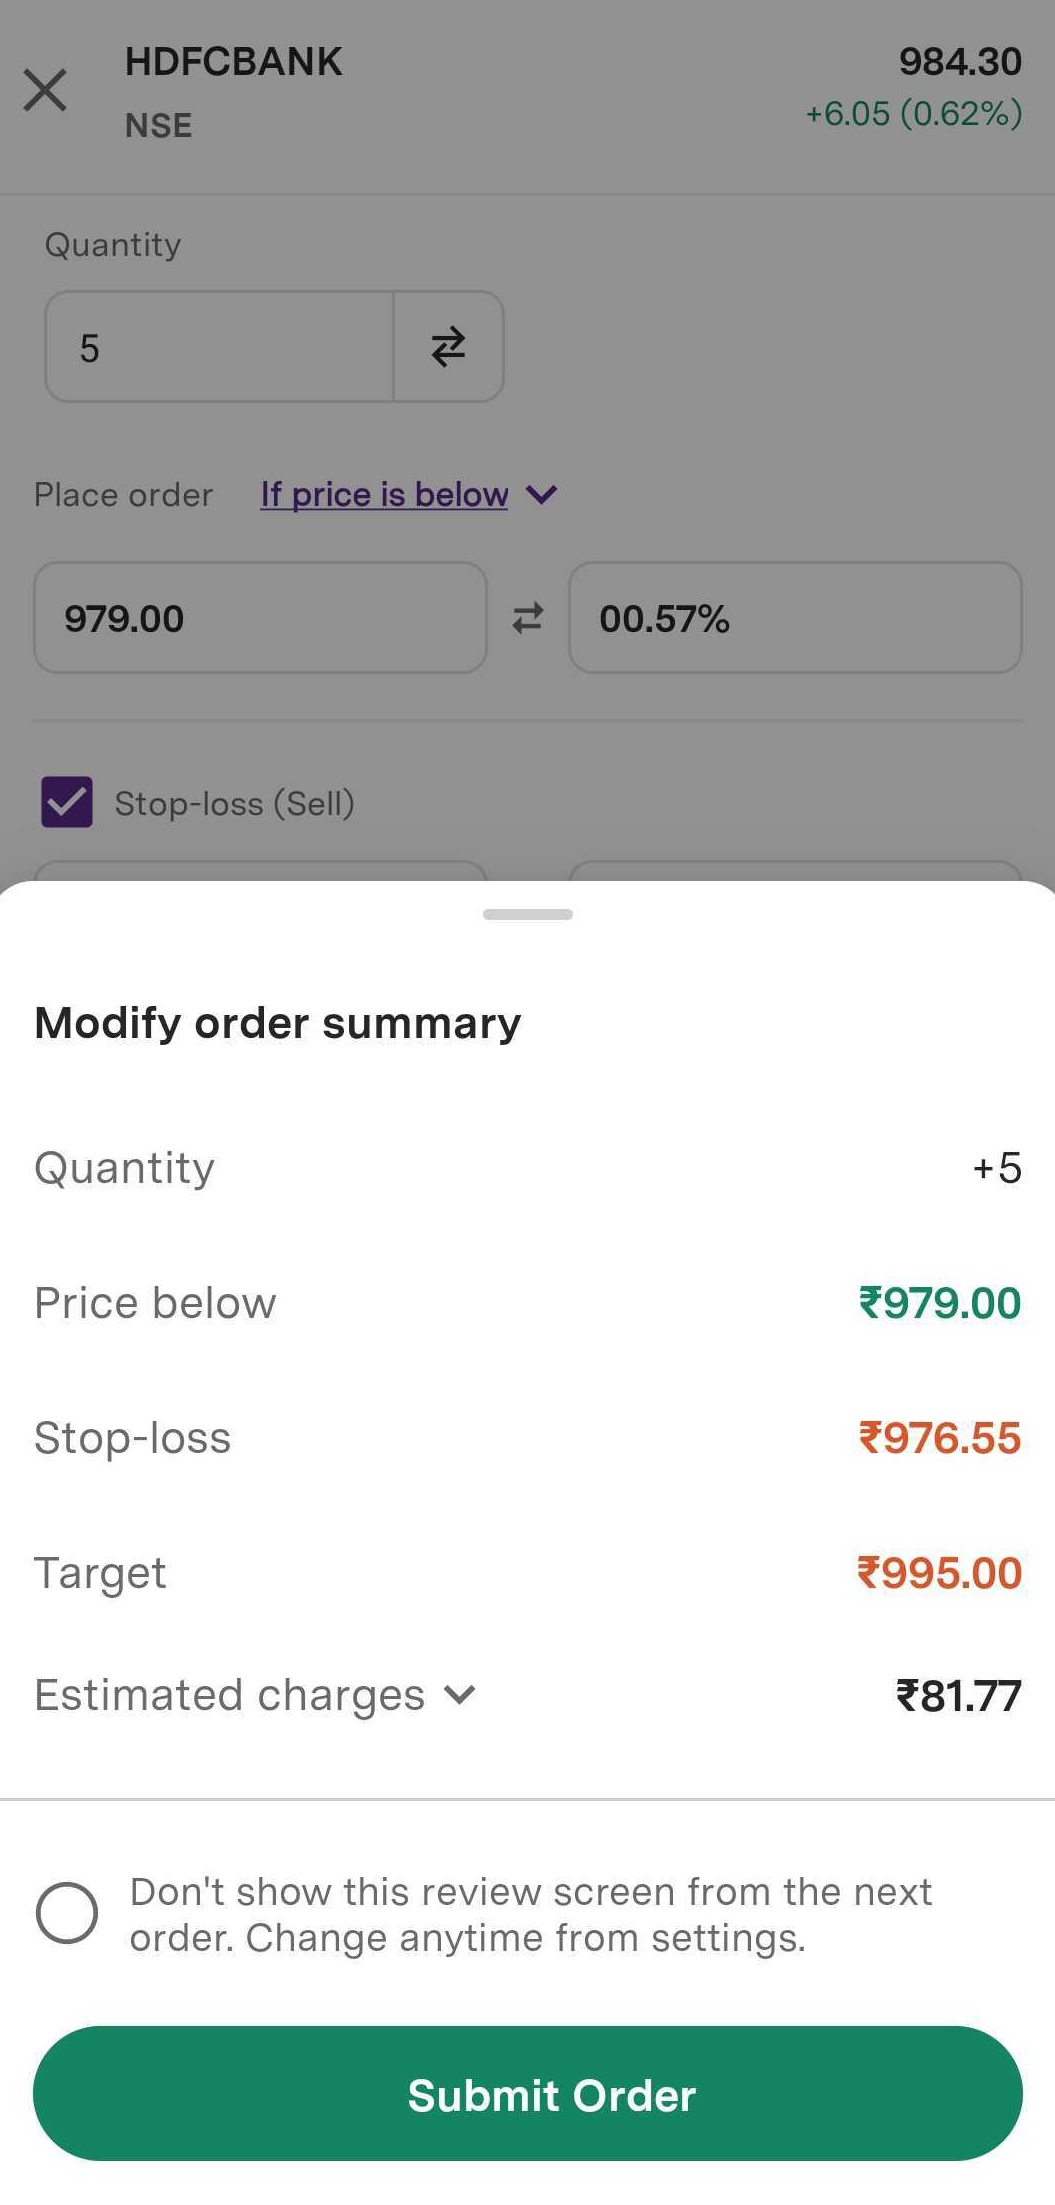The image size is (1055, 2205).
Task: Tap the ₹979.00 Price below value
Action: point(939,1303)
